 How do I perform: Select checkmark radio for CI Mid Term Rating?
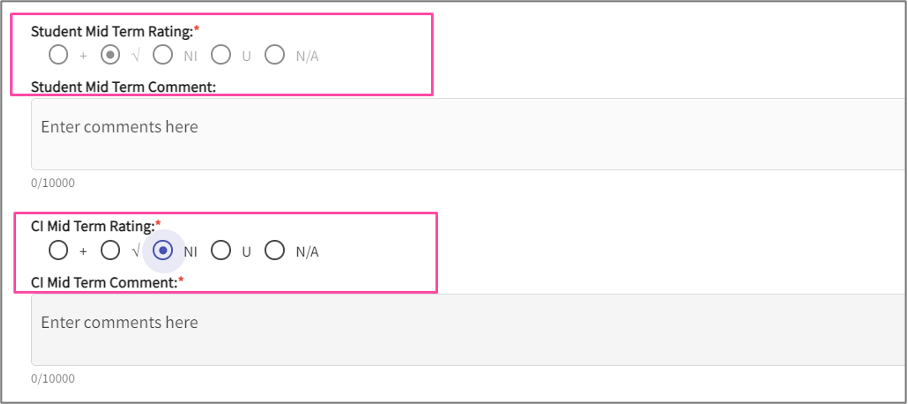pos(112,251)
